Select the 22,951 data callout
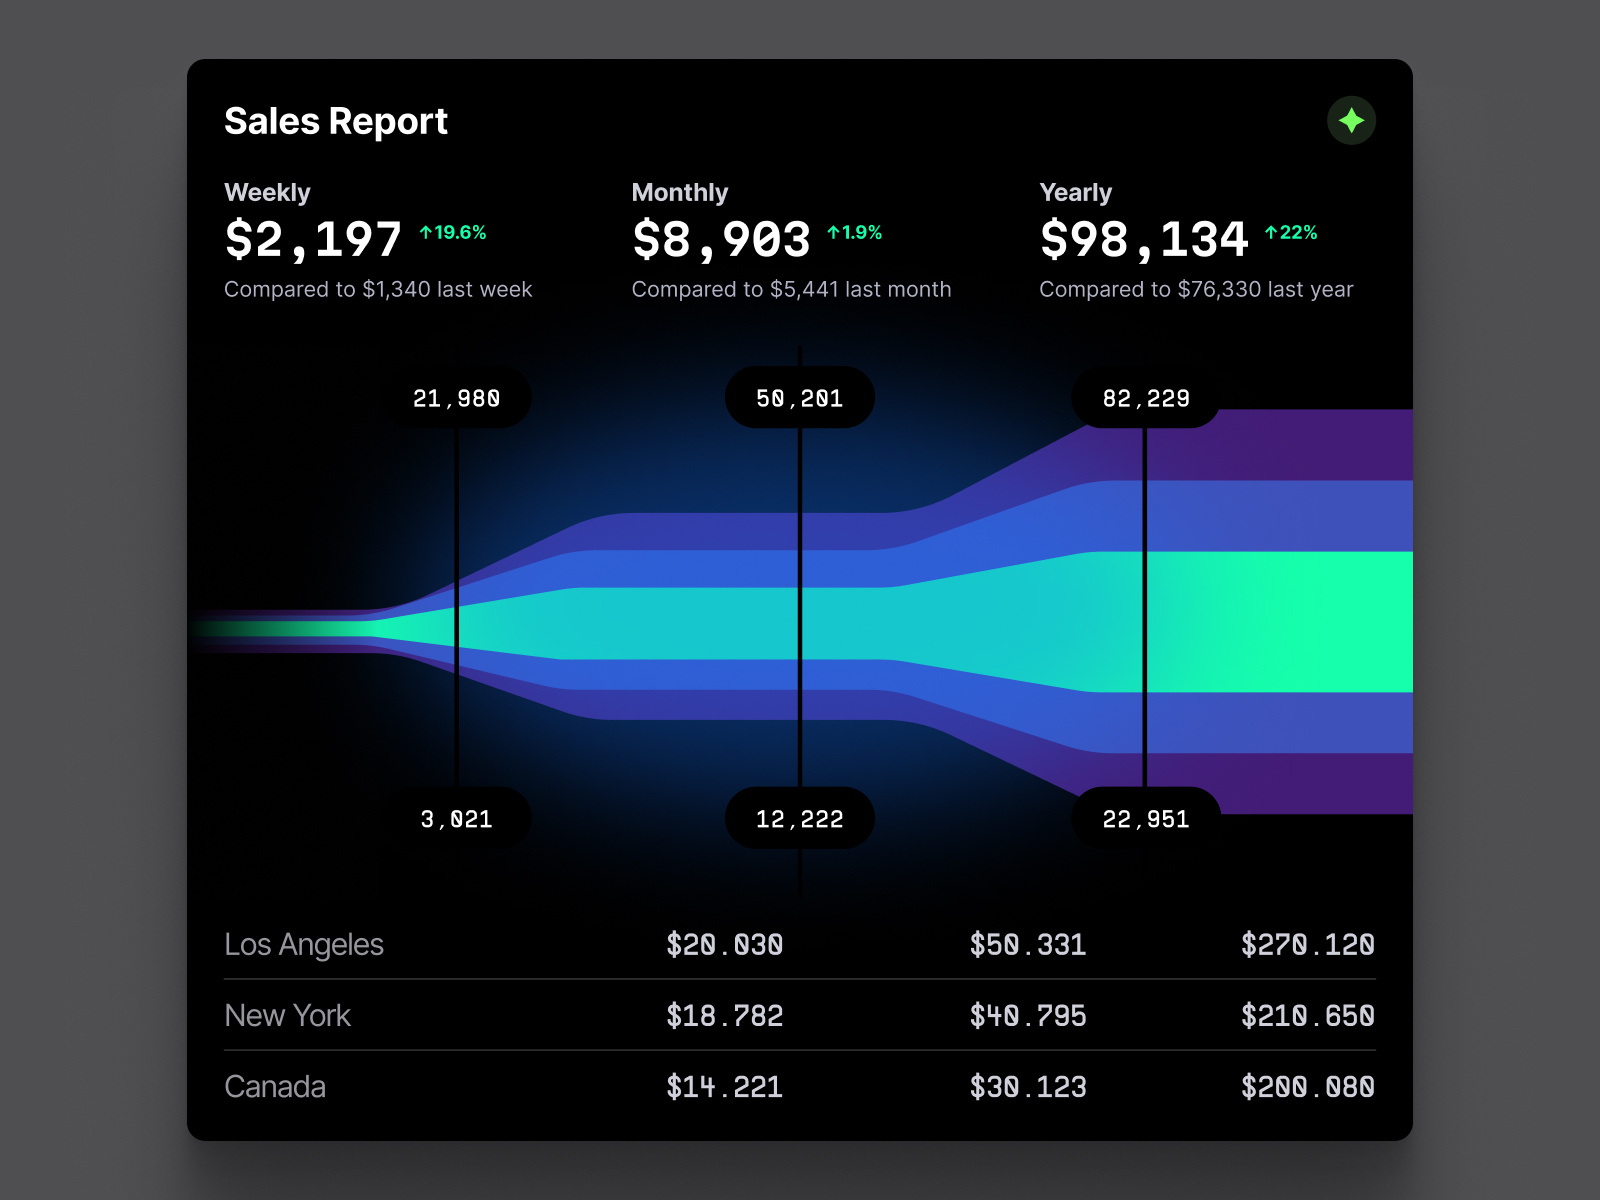Screen dimensions: 1600x1200 point(1145,818)
